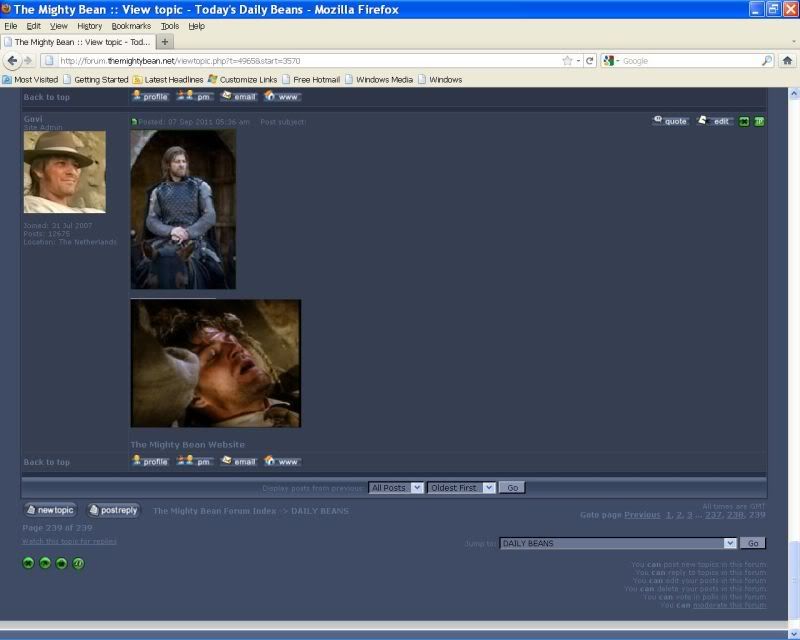Click the Google search input field
This screenshot has height=640, width=800.
tap(690, 61)
